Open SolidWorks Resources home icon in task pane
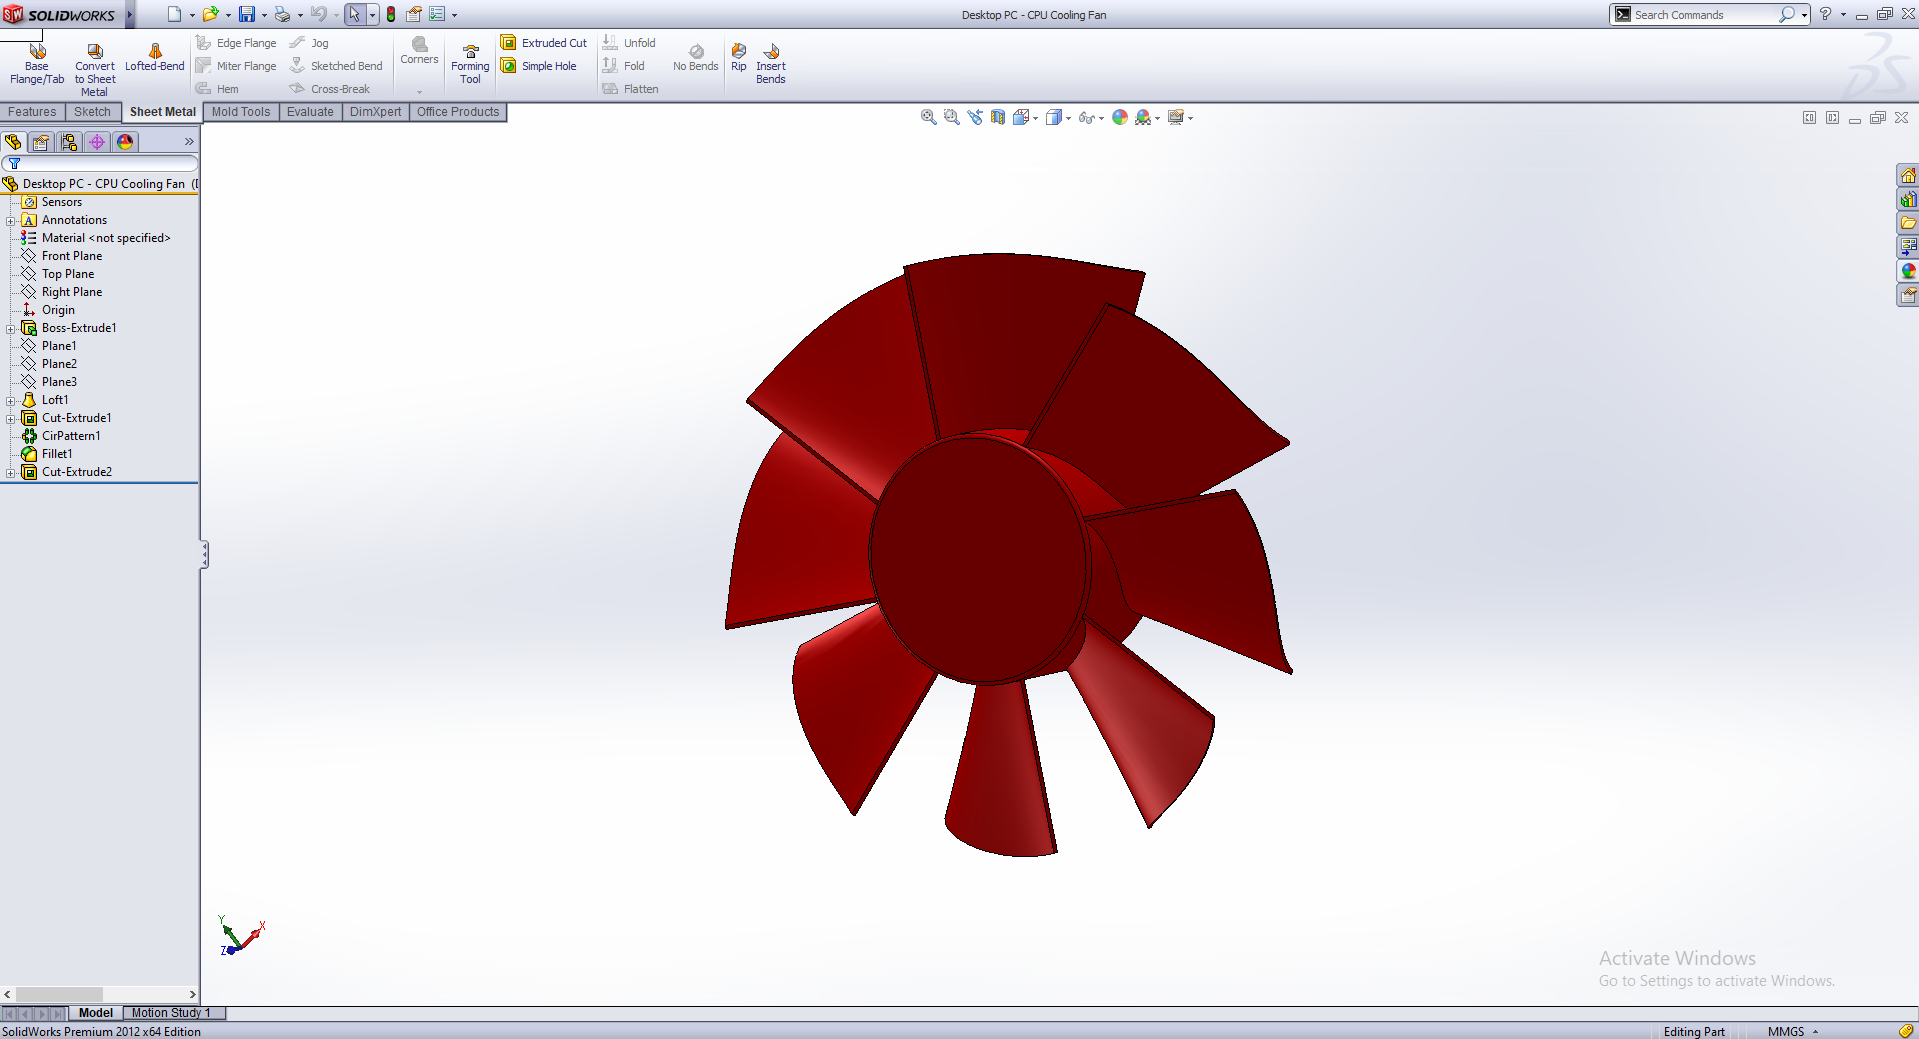Viewport: 1919px width, 1039px height. [1908, 176]
